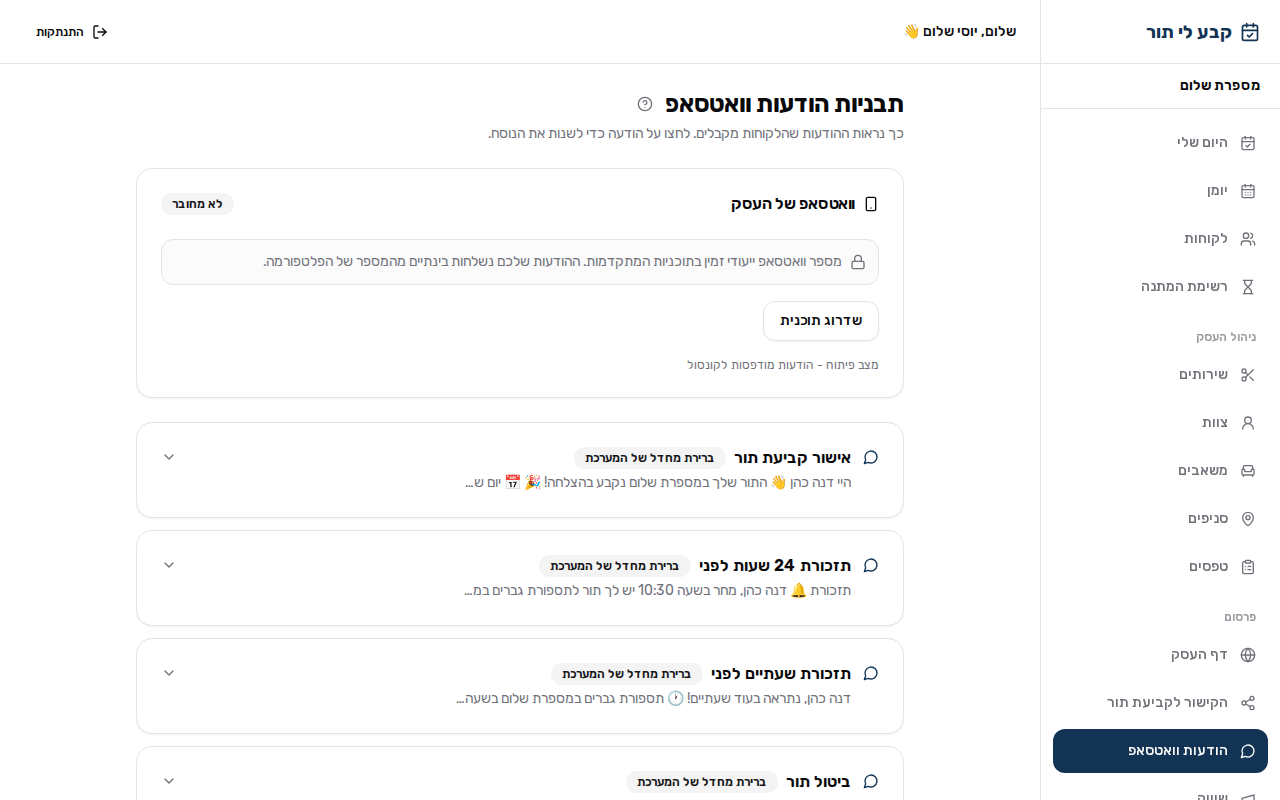Open משאבים in the sidebar
The image size is (1280, 800).
[x=1160, y=471]
